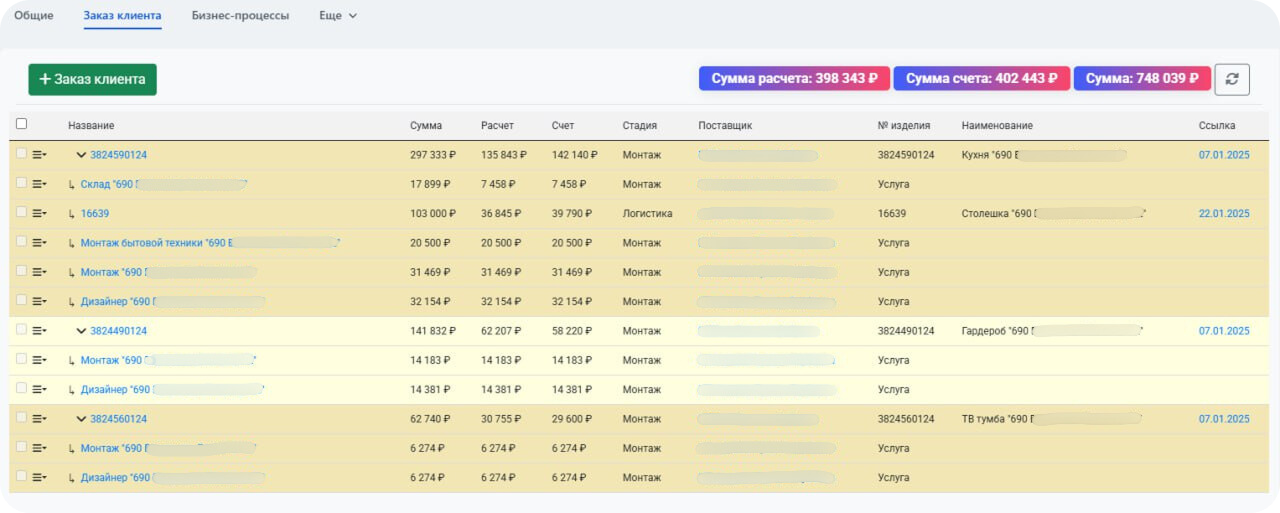Check the box for order 3824490124

[x=22, y=330]
